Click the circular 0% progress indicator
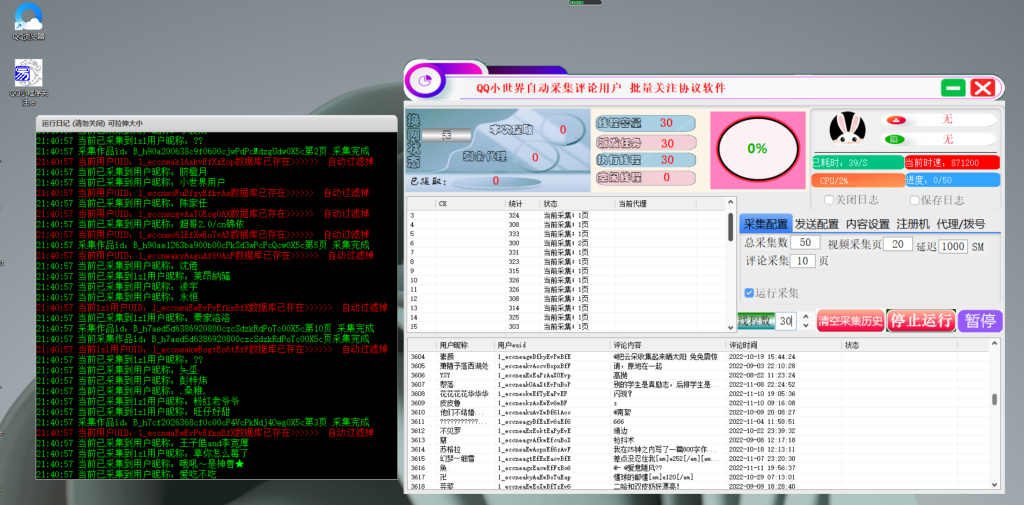This screenshot has width=1024, height=505. (x=756, y=148)
